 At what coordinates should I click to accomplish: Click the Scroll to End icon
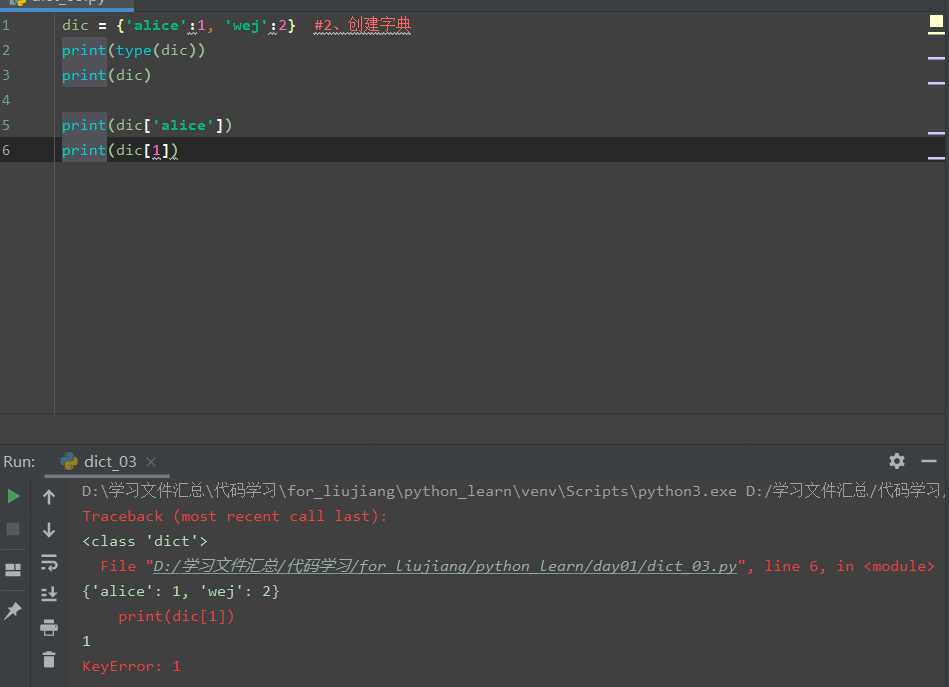tap(49, 594)
